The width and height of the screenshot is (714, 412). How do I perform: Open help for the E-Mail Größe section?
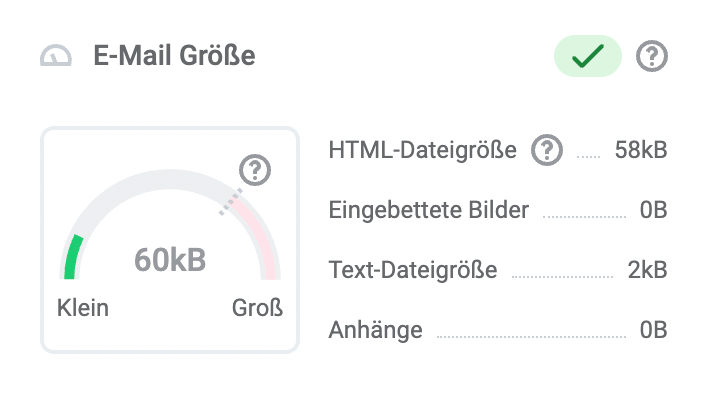[652, 56]
